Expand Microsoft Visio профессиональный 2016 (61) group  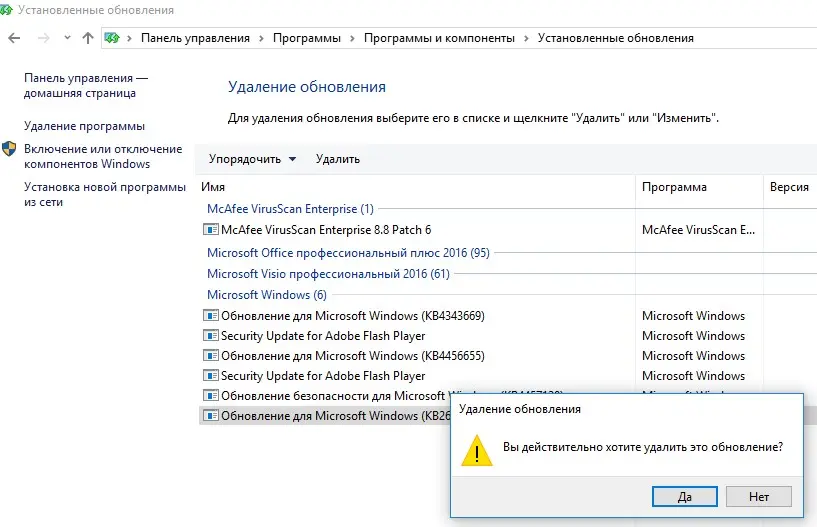pos(328,274)
